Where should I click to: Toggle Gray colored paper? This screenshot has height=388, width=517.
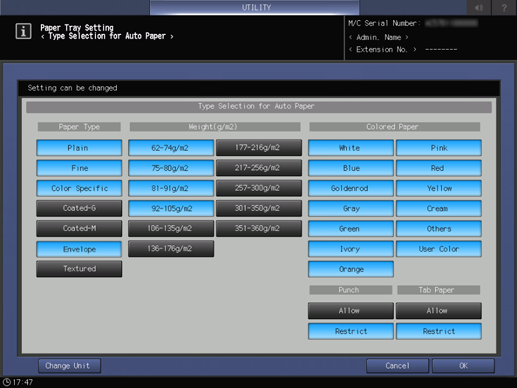(x=351, y=208)
